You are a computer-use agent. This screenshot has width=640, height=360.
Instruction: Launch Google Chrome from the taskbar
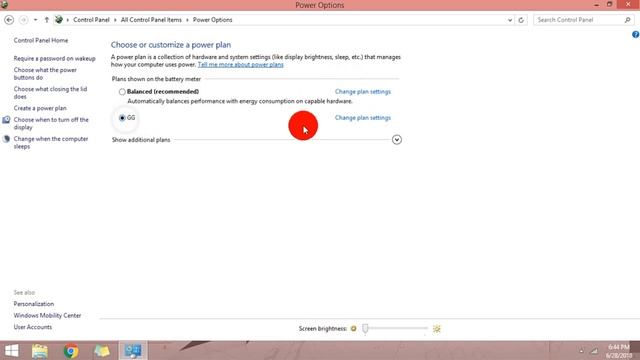pyautogui.click(x=71, y=351)
